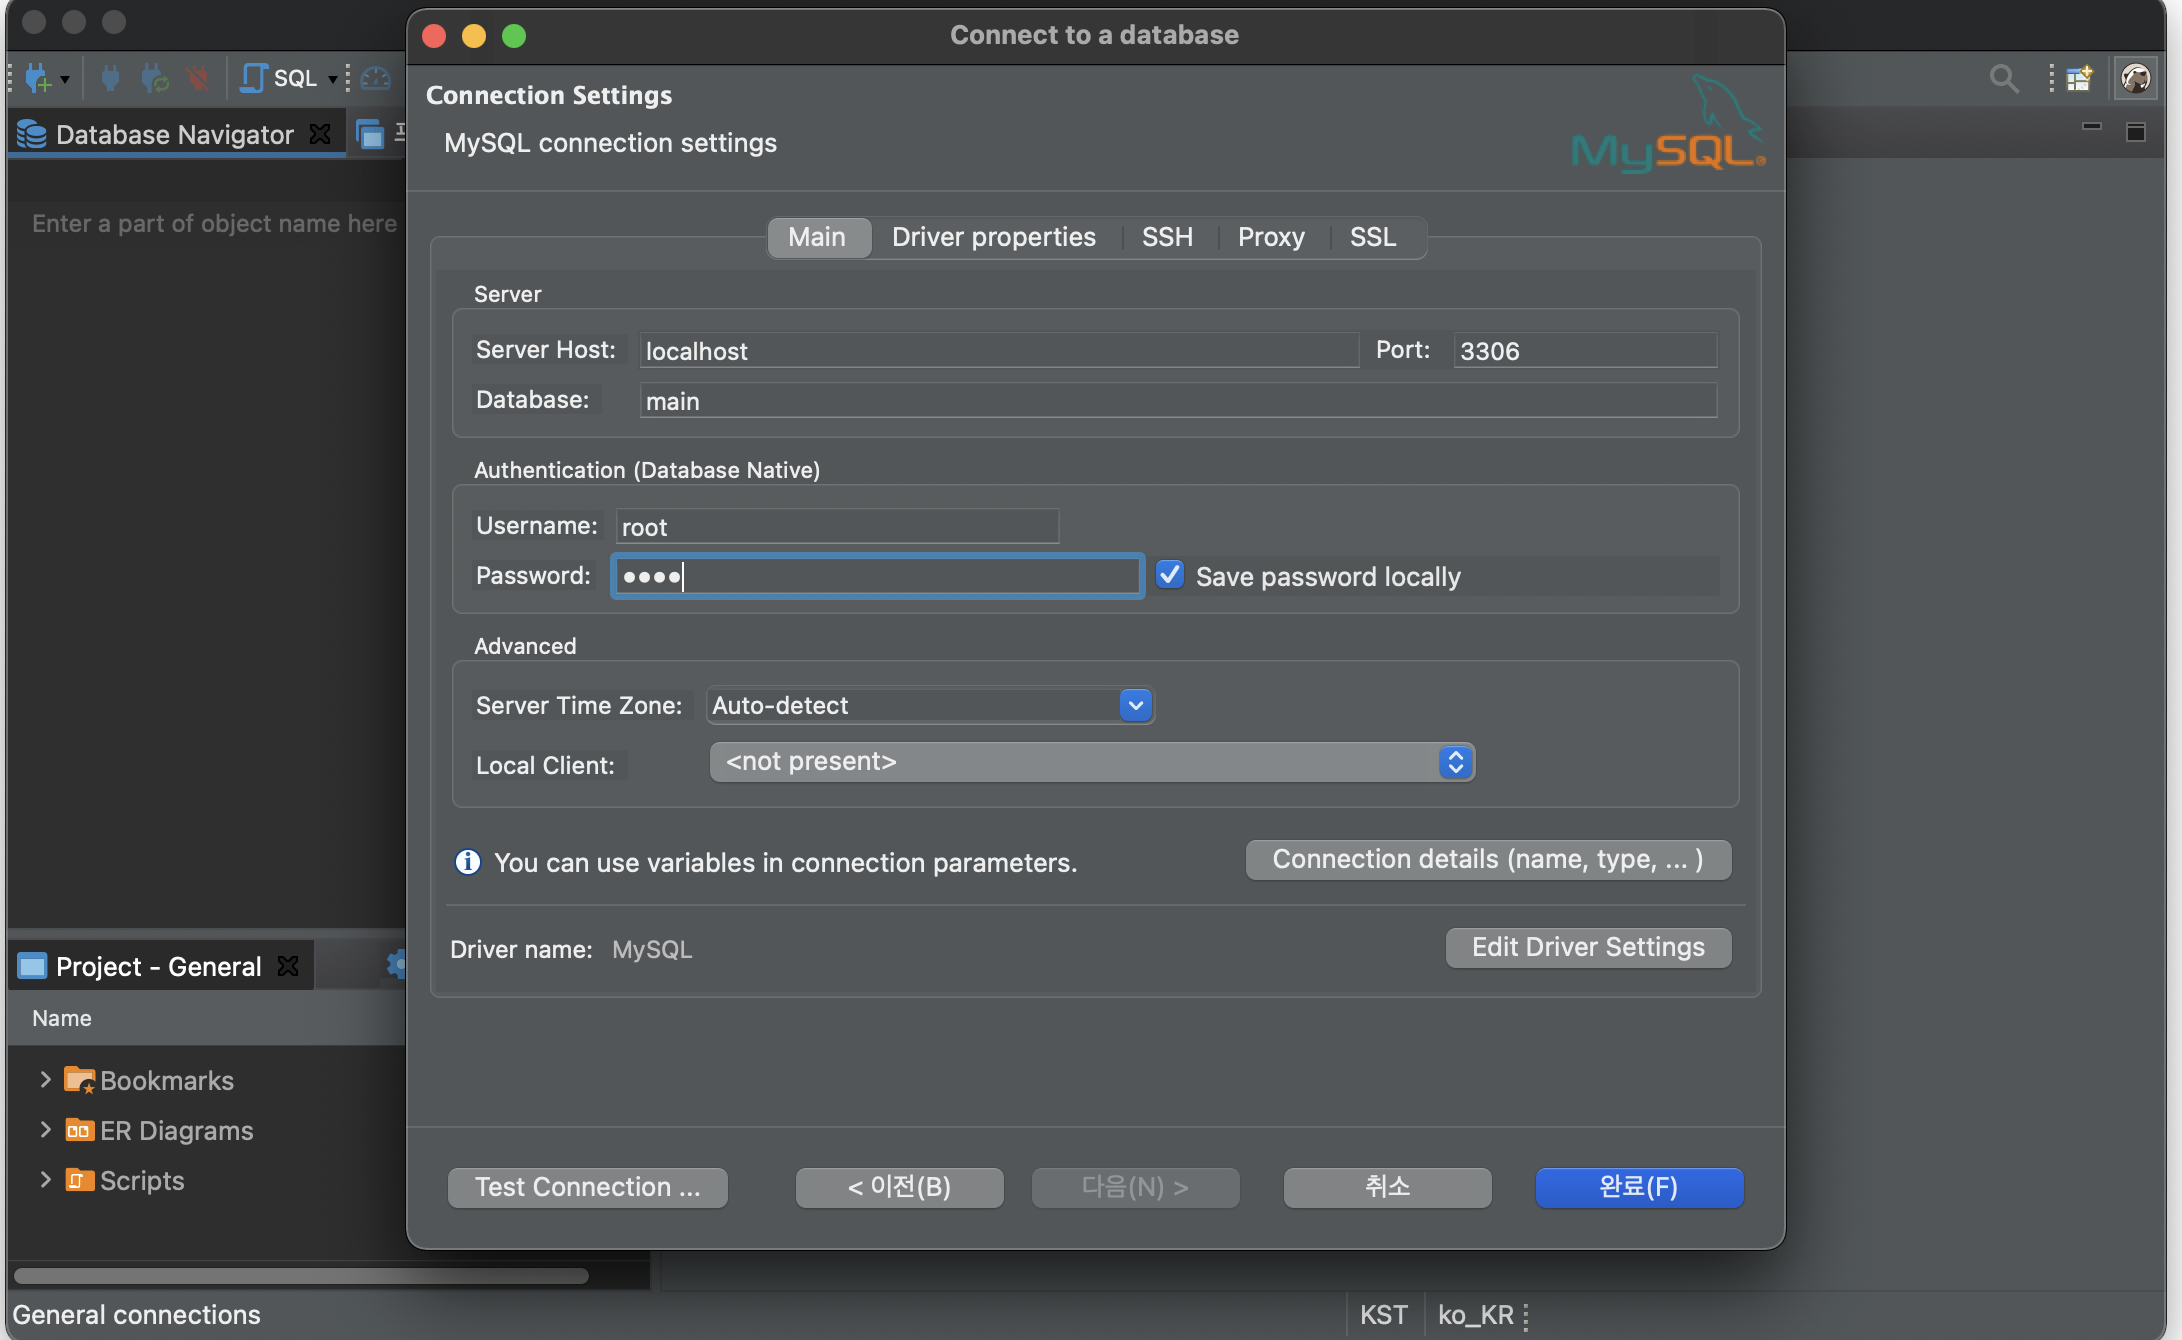Expand the ER Diagrams folder
The width and height of the screenshot is (2182, 1340).
tap(45, 1129)
